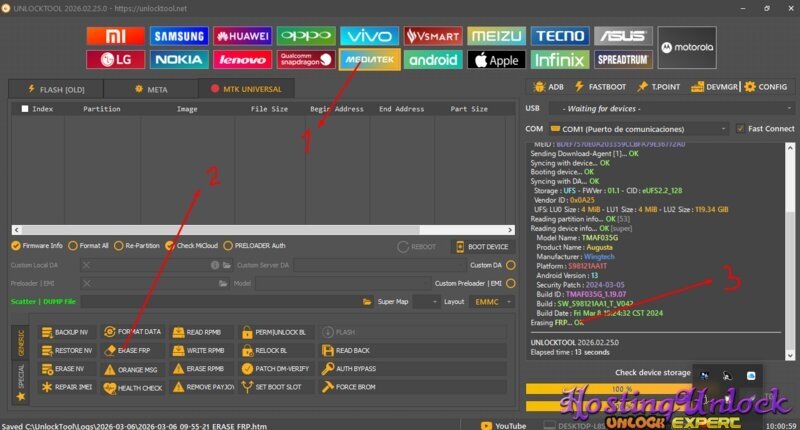
Task: Expand the COM port dropdown
Action: point(638,129)
